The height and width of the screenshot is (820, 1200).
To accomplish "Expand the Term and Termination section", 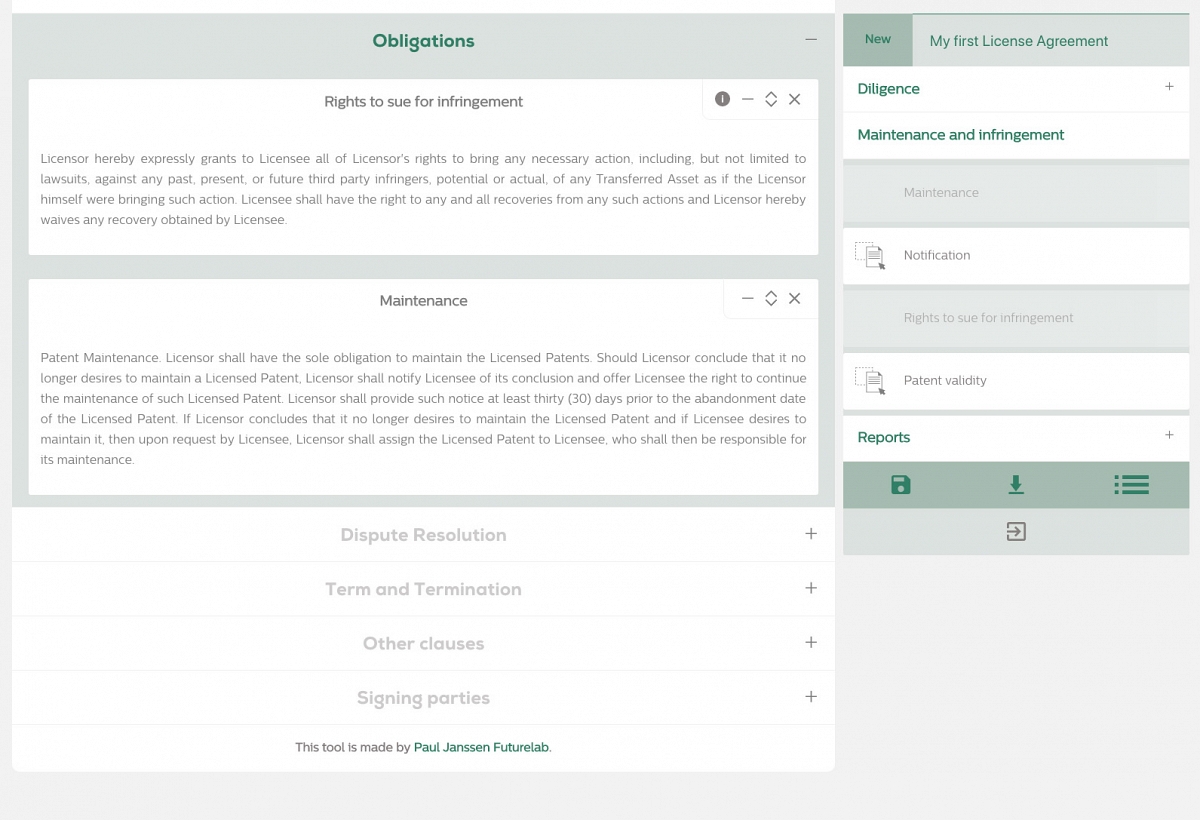I will tap(811, 588).
